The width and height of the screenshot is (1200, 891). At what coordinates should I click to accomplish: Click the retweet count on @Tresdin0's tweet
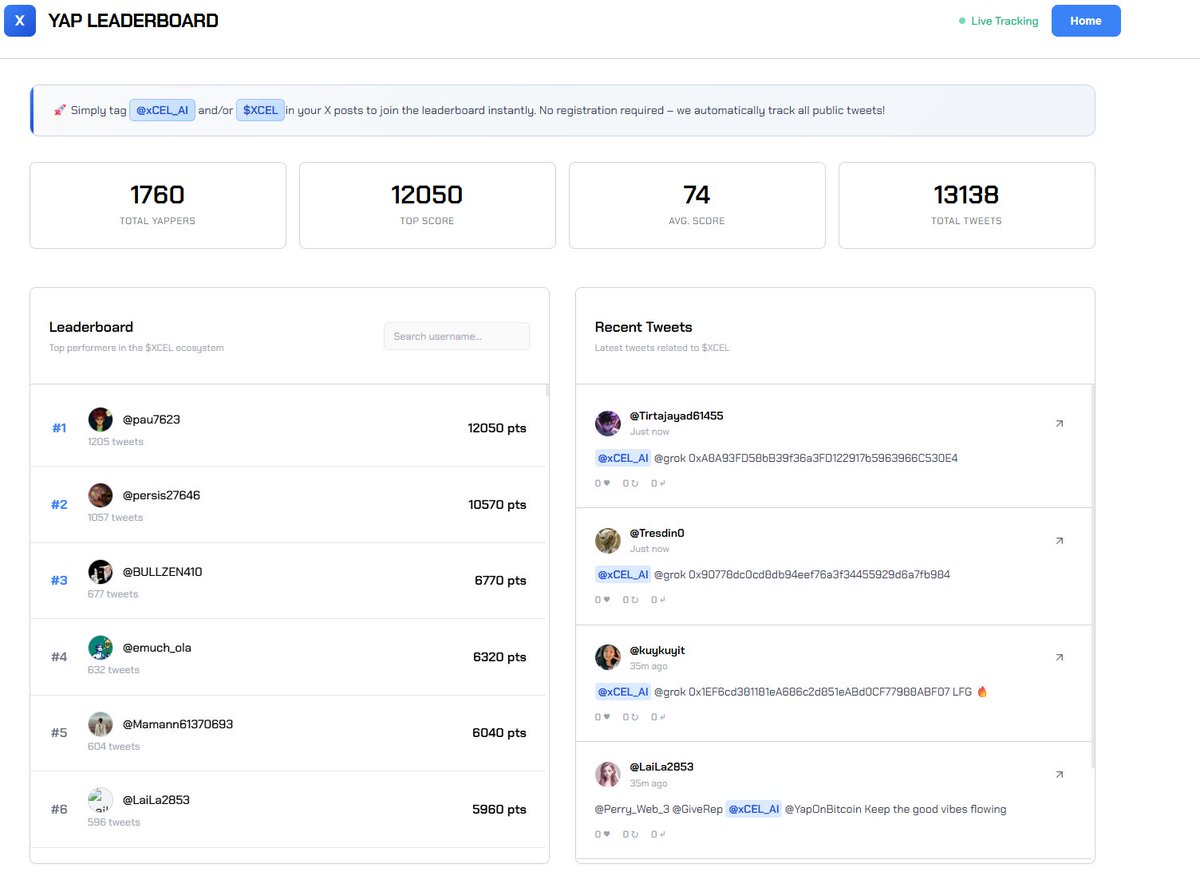pyautogui.click(x=630, y=600)
